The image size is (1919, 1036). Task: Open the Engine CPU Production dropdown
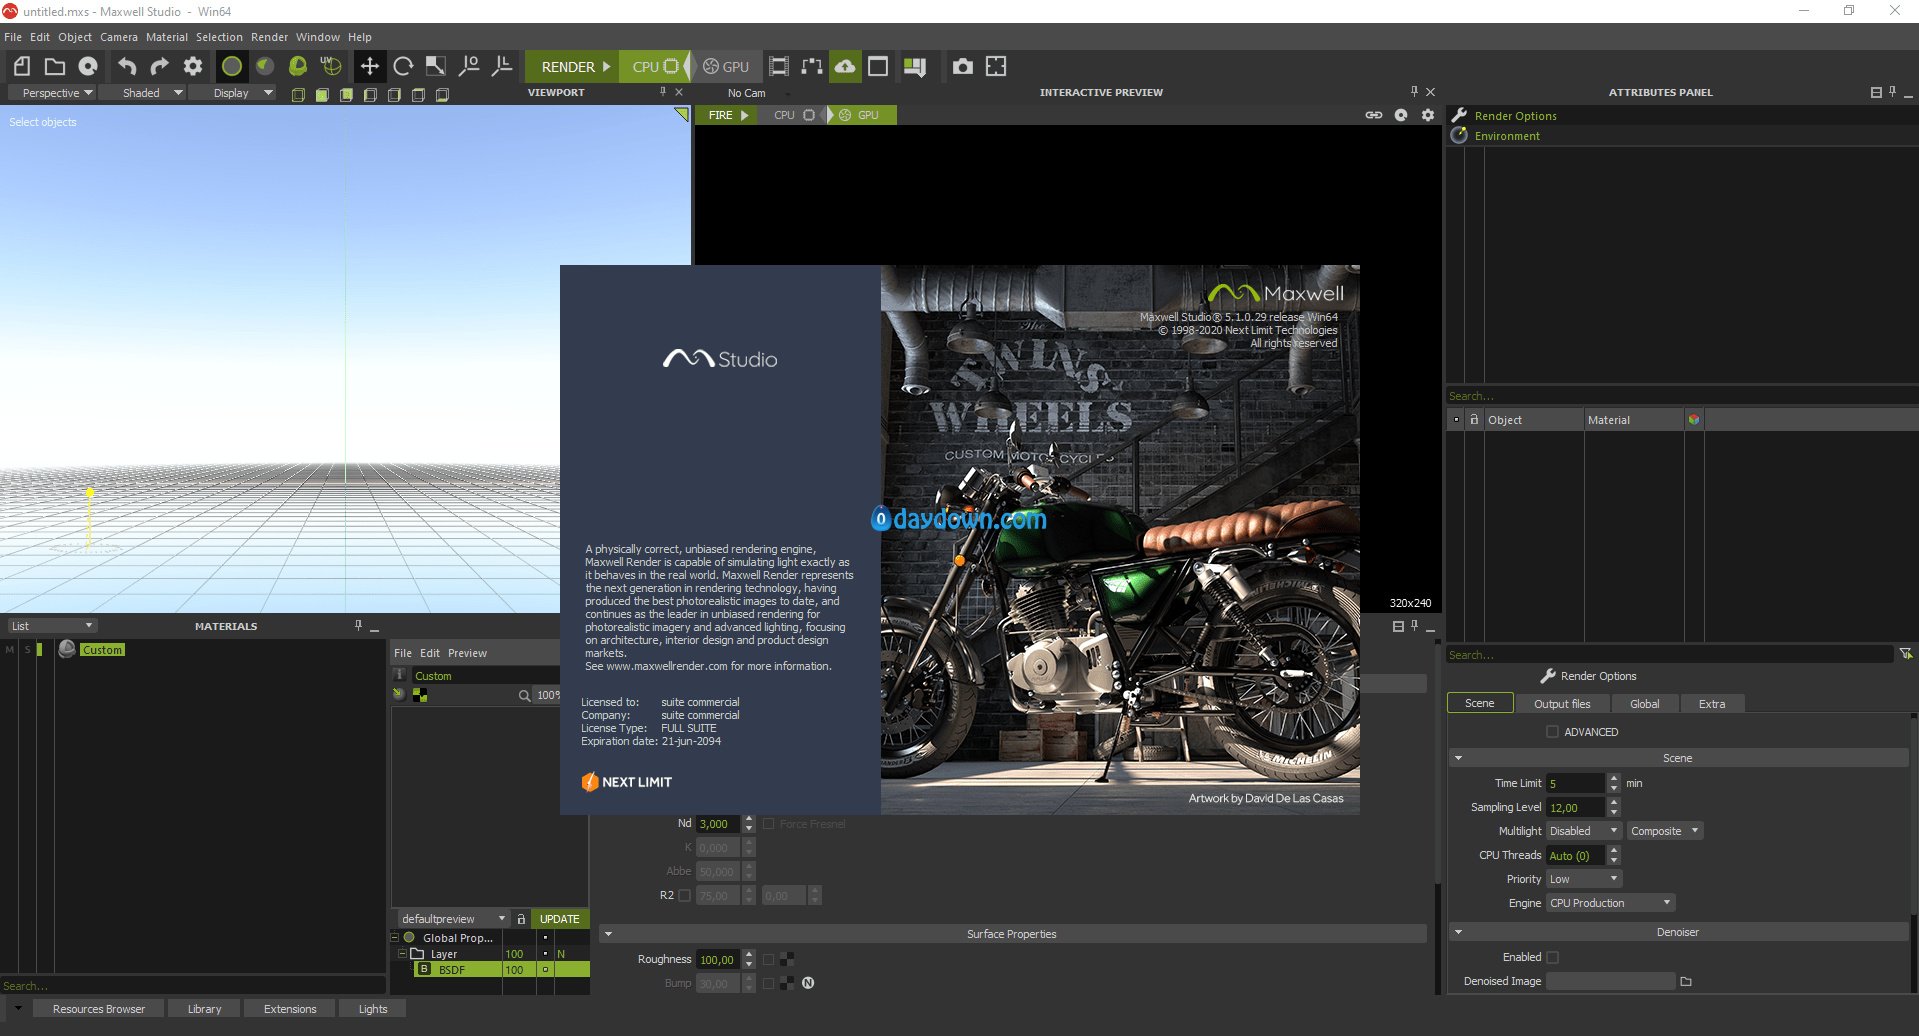(x=1610, y=903)
